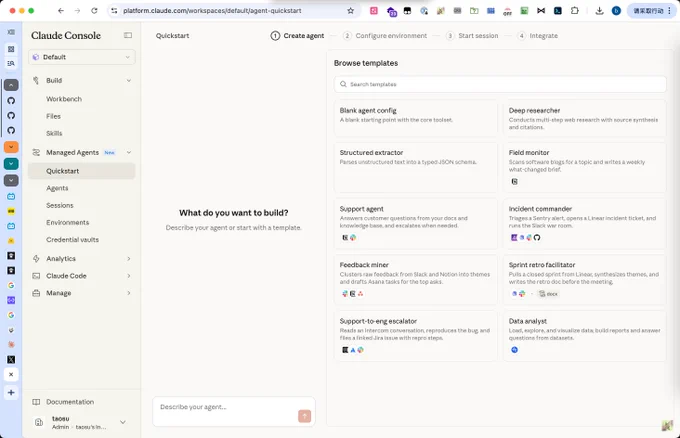Screen dimensions: 680x438
Task: Click the Sentry icon on Incident commander card
Action: tap(514, 238)
